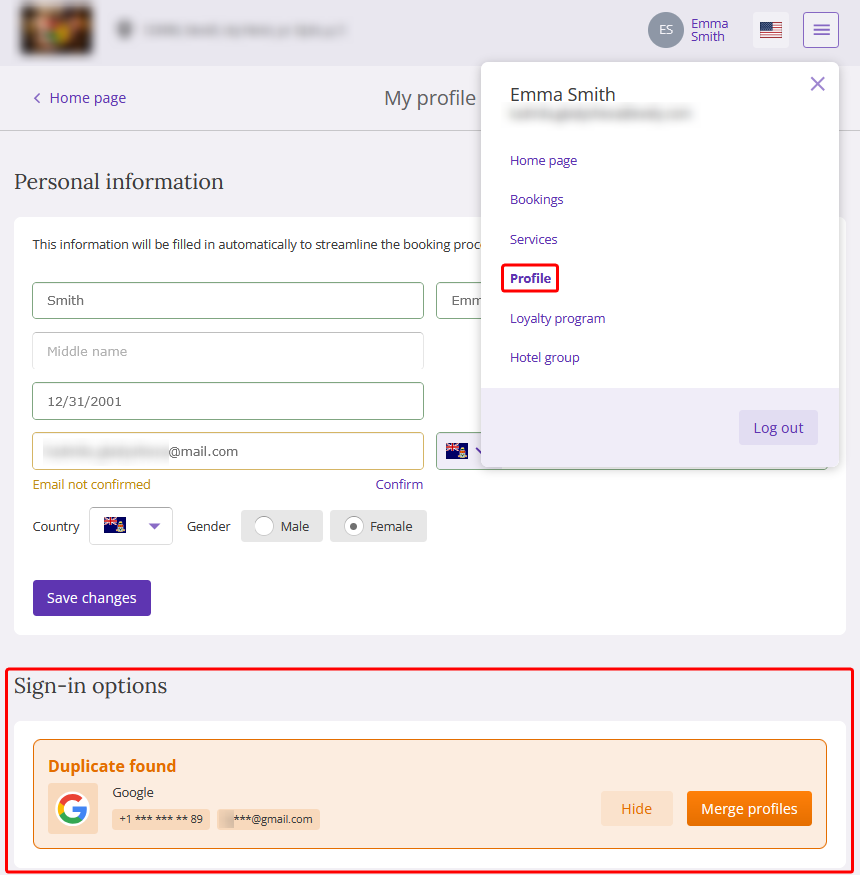Click the back chevron beside Home page
This screenshot has width=860, height=875.
[x=37, y=98]
